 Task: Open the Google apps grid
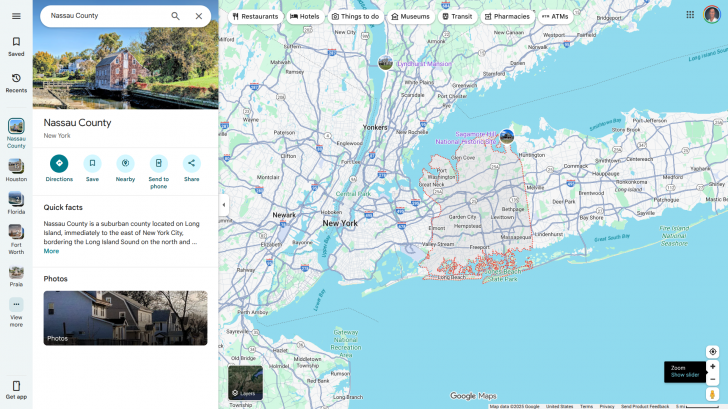pos(690,15)
